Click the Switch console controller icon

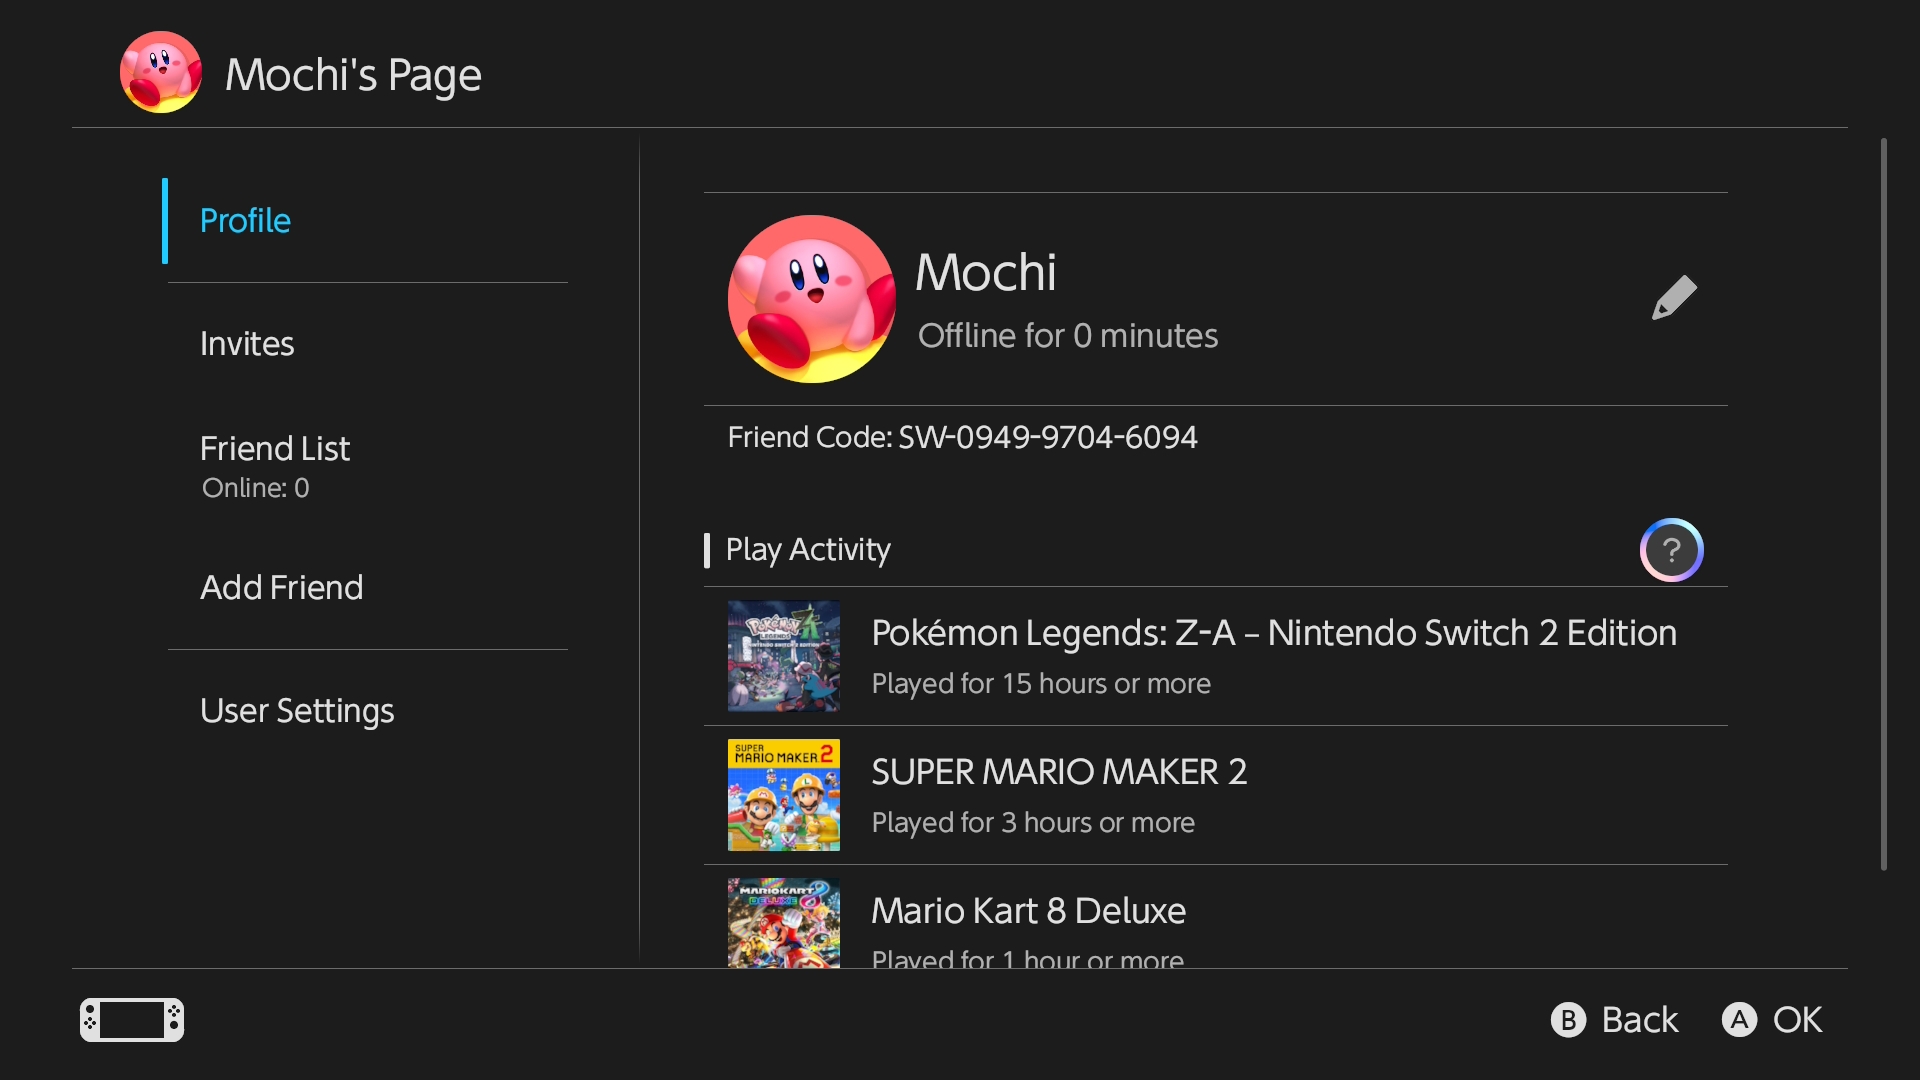click(x=132, y=1020)
